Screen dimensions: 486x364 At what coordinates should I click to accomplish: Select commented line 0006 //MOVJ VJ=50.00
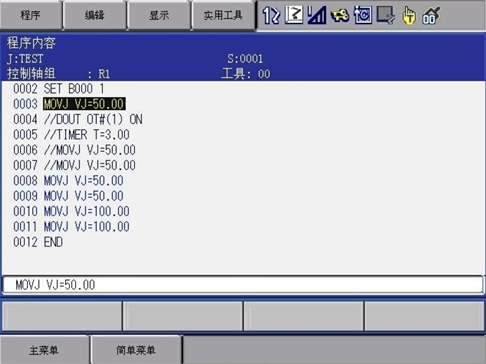pos(74,150)
